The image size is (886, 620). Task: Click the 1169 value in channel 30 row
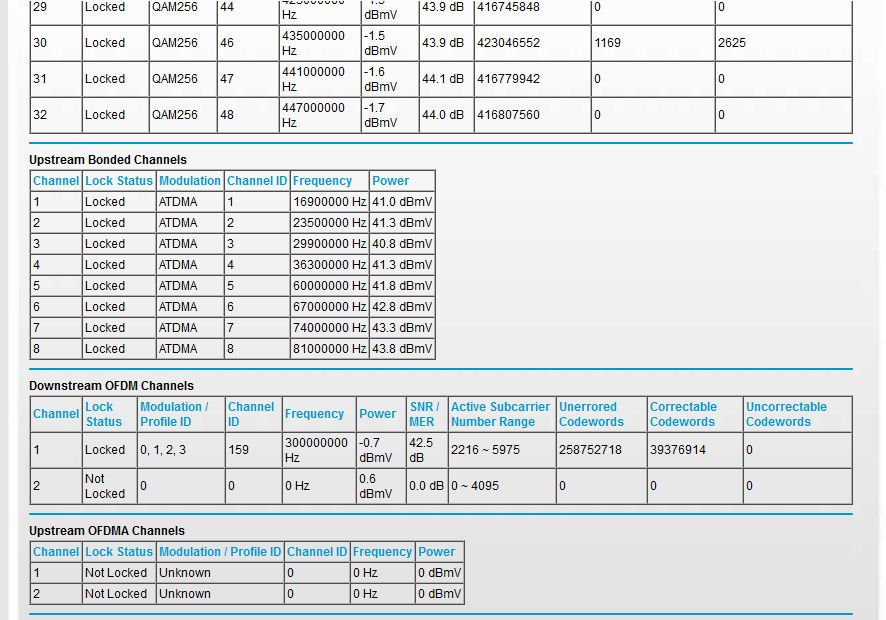click(x=607, y=43)
